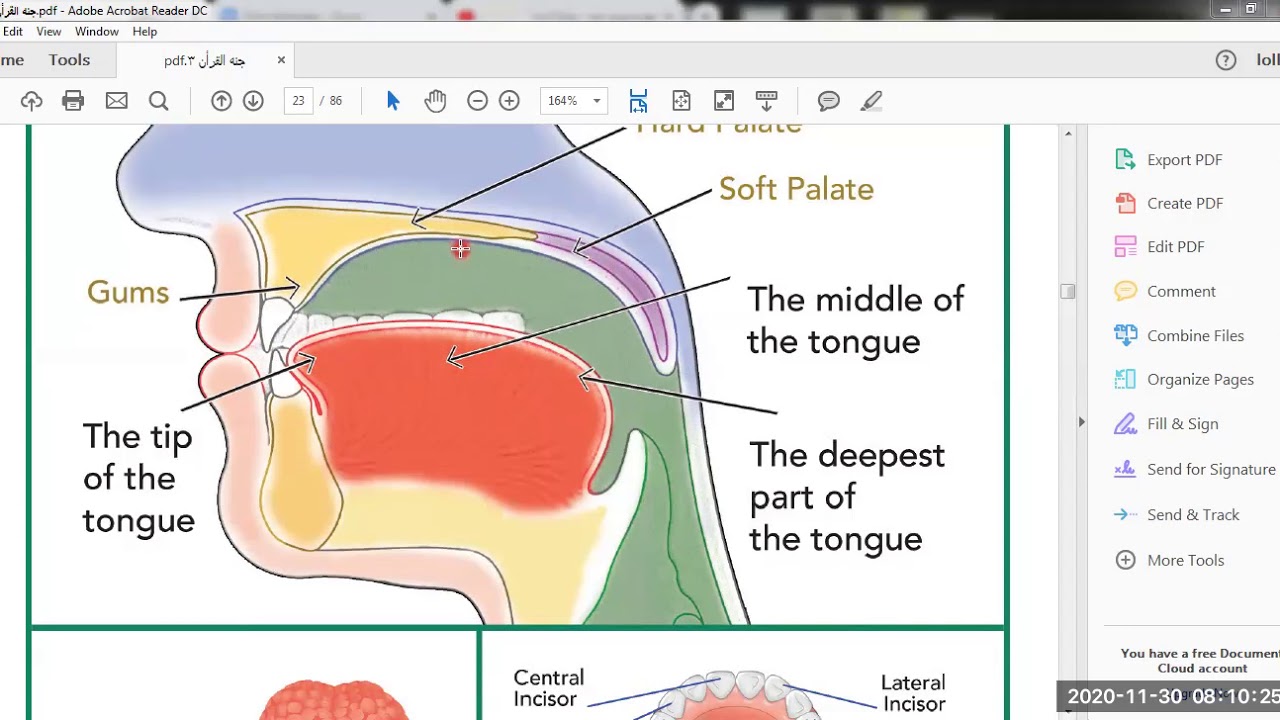This screenshot has width=1280, height=720.
Task: Click the page number field showing 23
Action: [298, 101]
